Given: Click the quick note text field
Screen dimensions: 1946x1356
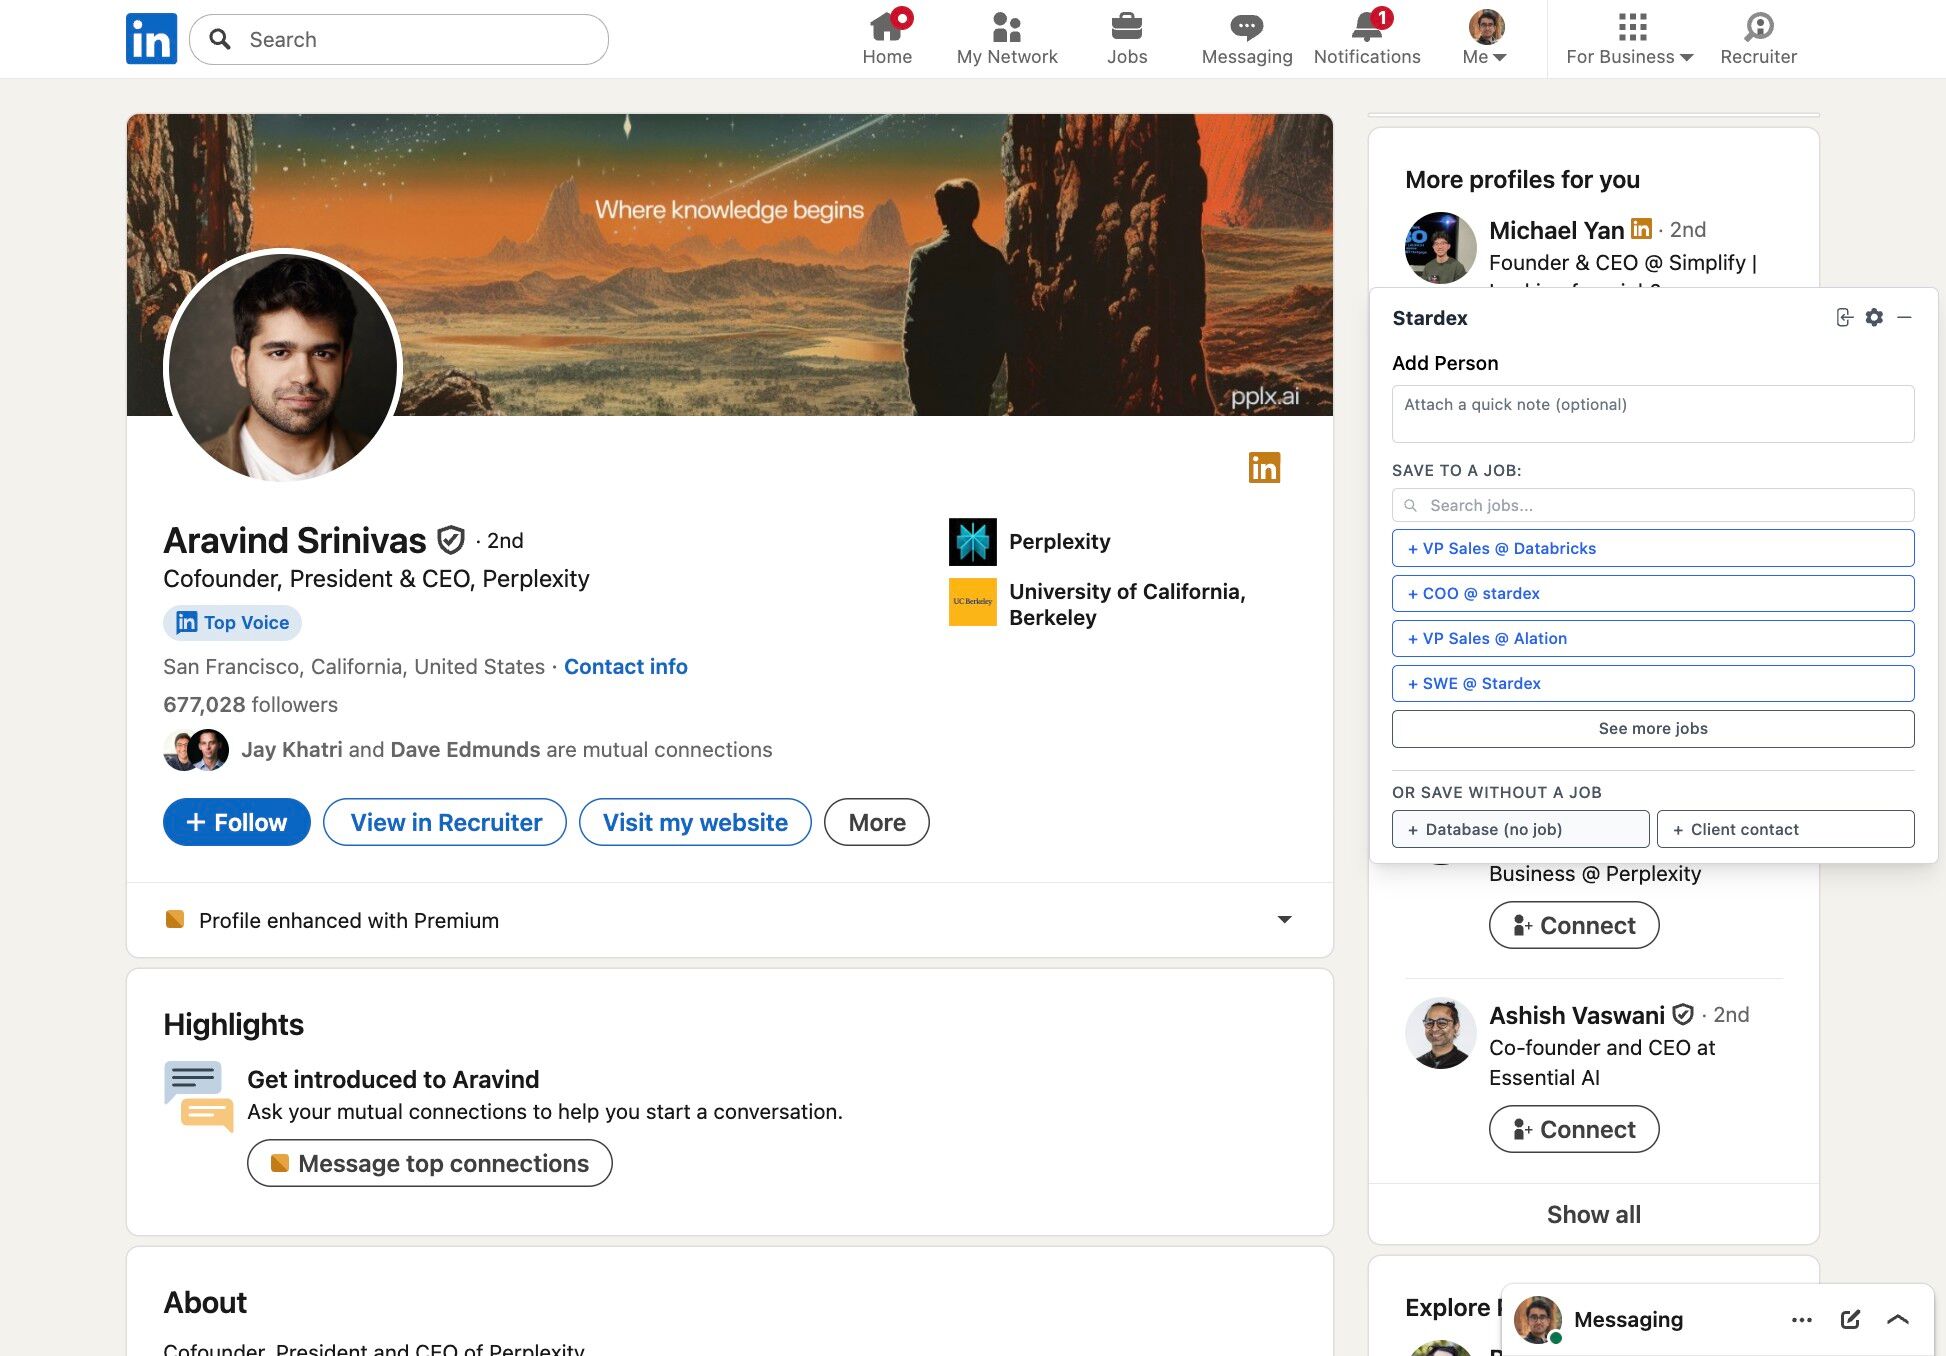Looking at the screenshot, I should 1652,414.
